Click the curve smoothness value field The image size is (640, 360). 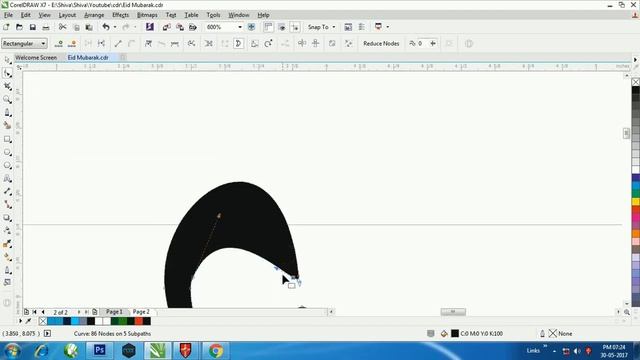click(x=422, y=44)
